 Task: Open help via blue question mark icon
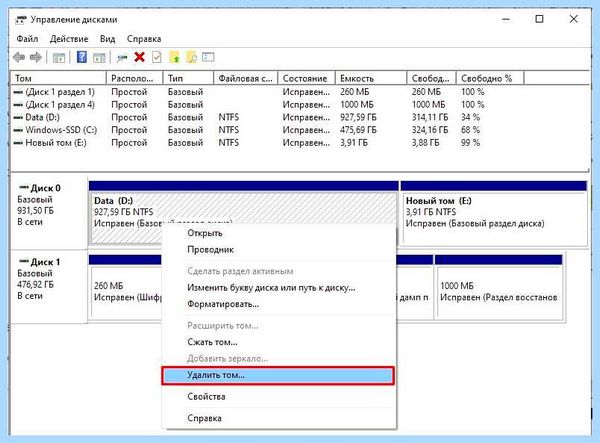click(82, 57)
